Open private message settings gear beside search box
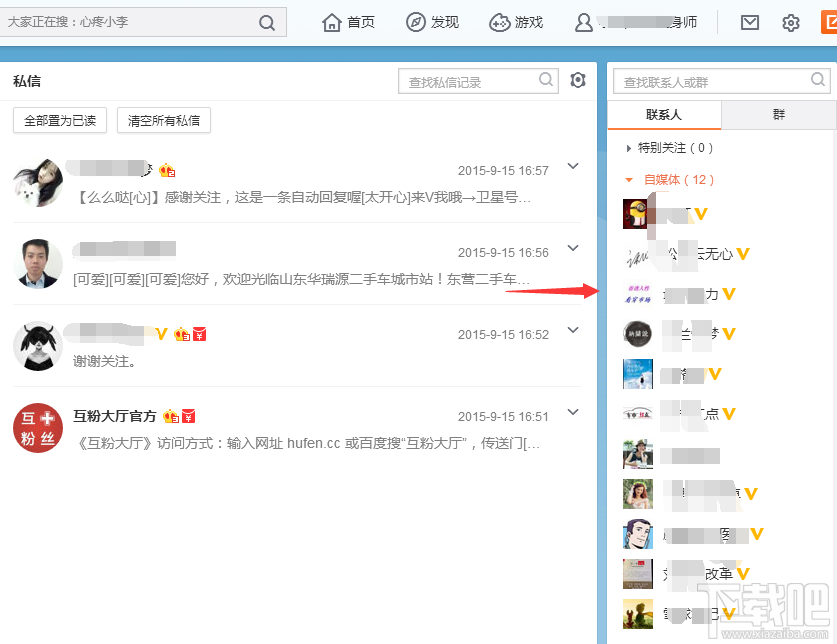 (578, 81)
